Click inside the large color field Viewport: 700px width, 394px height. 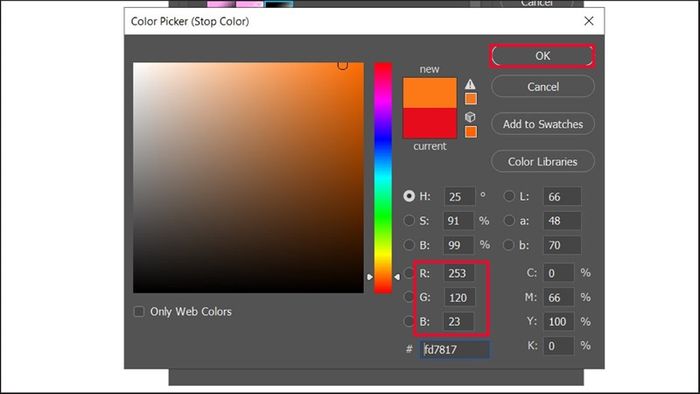pyautogui.click(x=248, y=178)
